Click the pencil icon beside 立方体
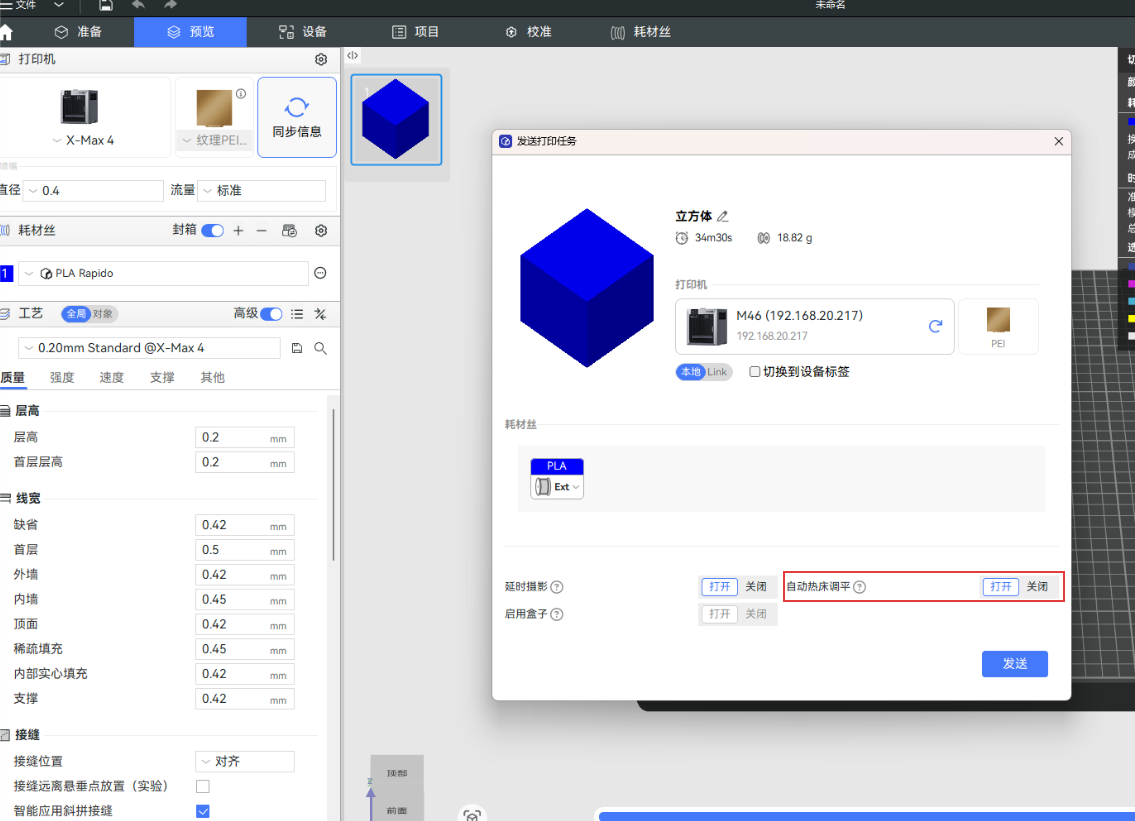1135x821 pixels. (723, 216)
